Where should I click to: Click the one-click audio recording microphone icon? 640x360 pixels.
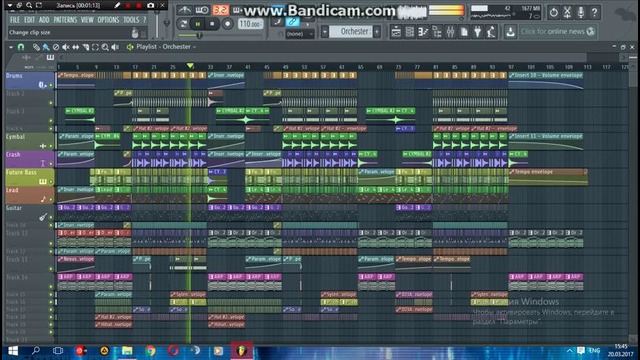pos(581,12)
